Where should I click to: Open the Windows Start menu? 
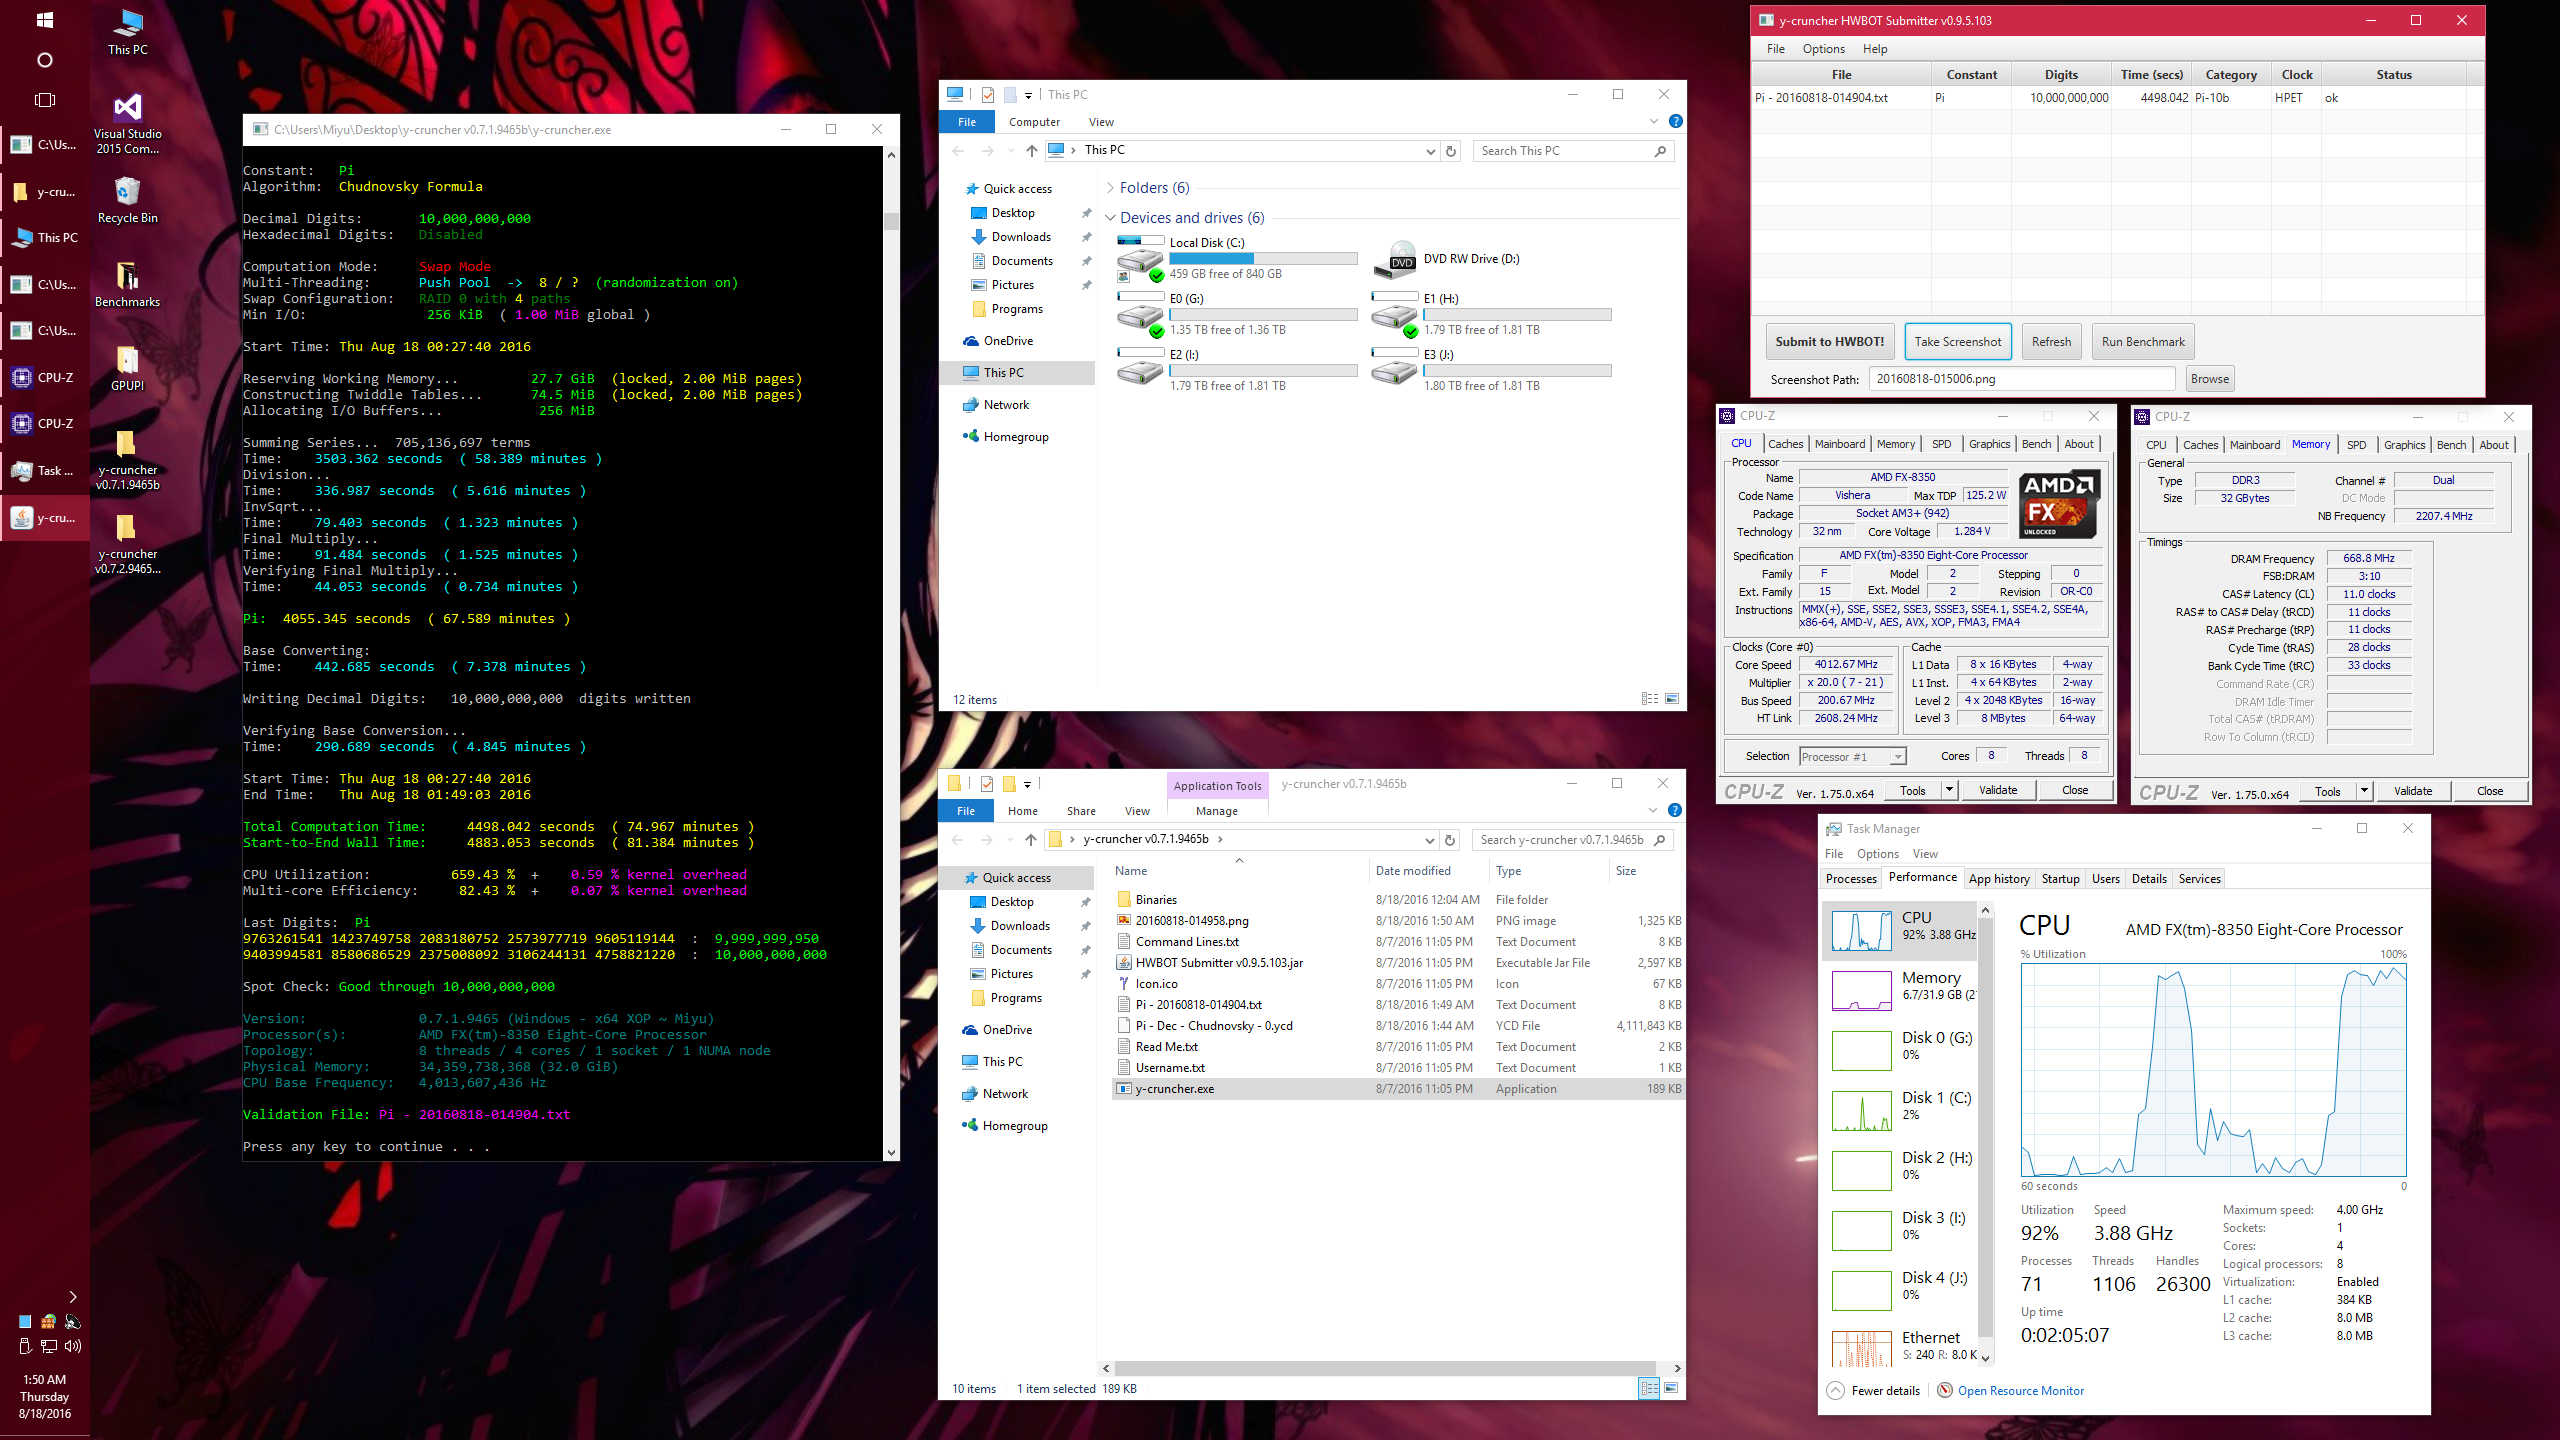[x=44, y=19]
